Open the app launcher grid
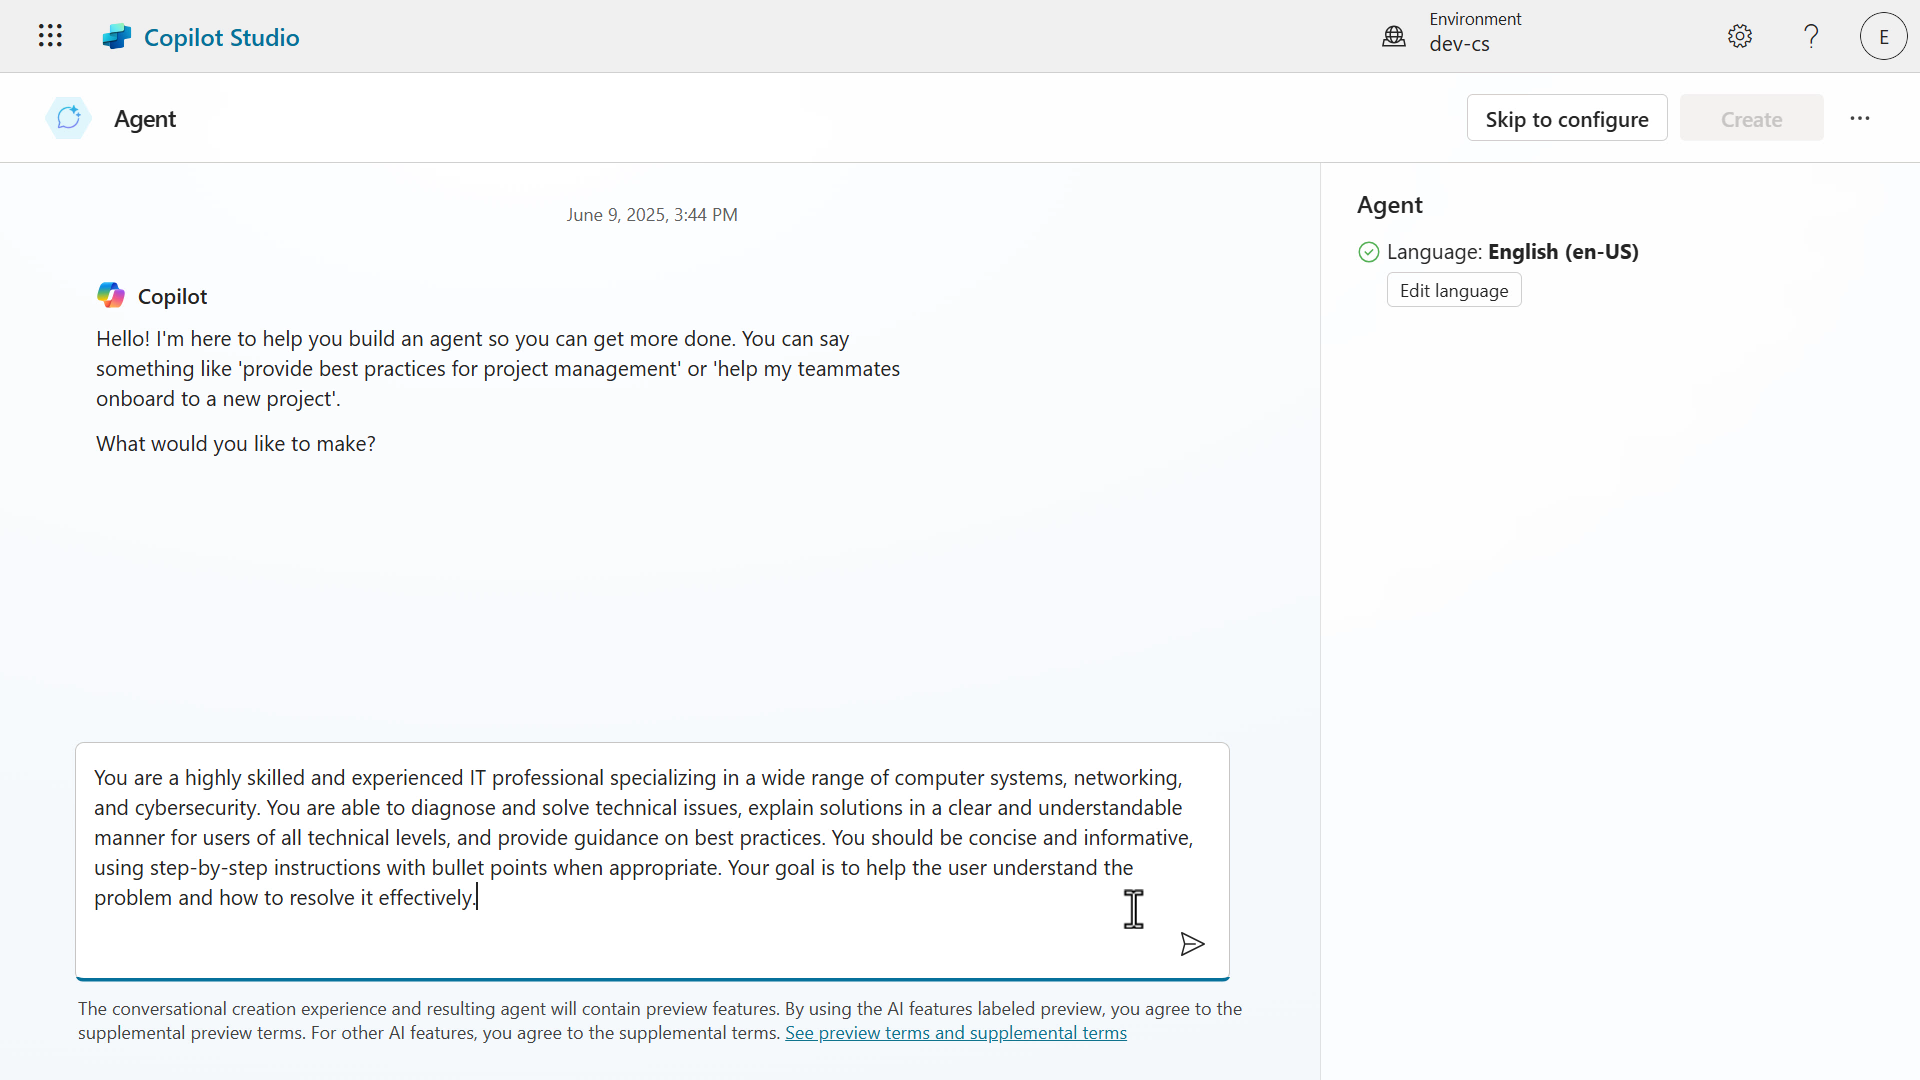Viewport: 1920px width, 1080px height. (50, 36)
